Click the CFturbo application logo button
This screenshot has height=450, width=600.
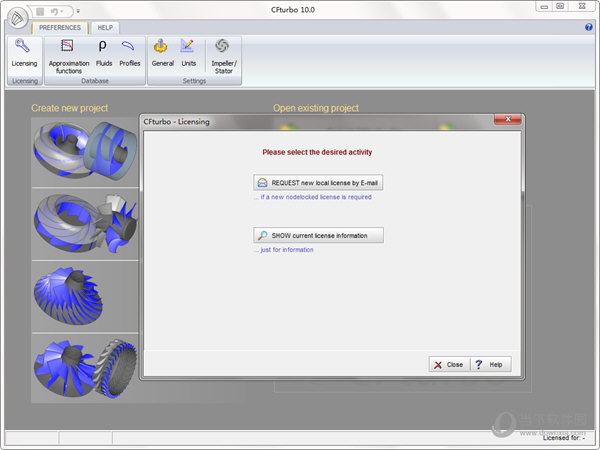17,18
